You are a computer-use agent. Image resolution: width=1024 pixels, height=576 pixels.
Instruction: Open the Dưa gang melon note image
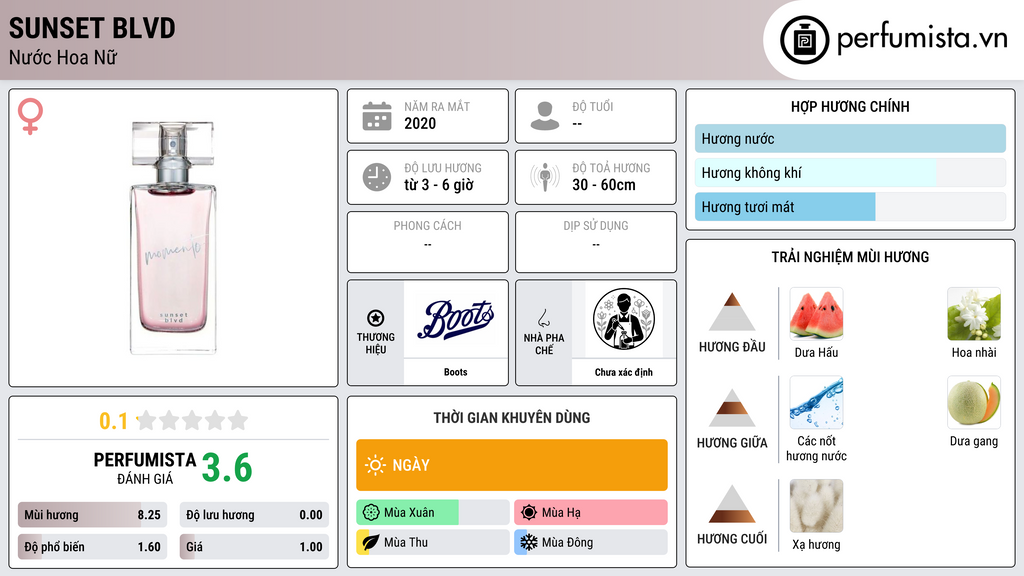point(974,402)
